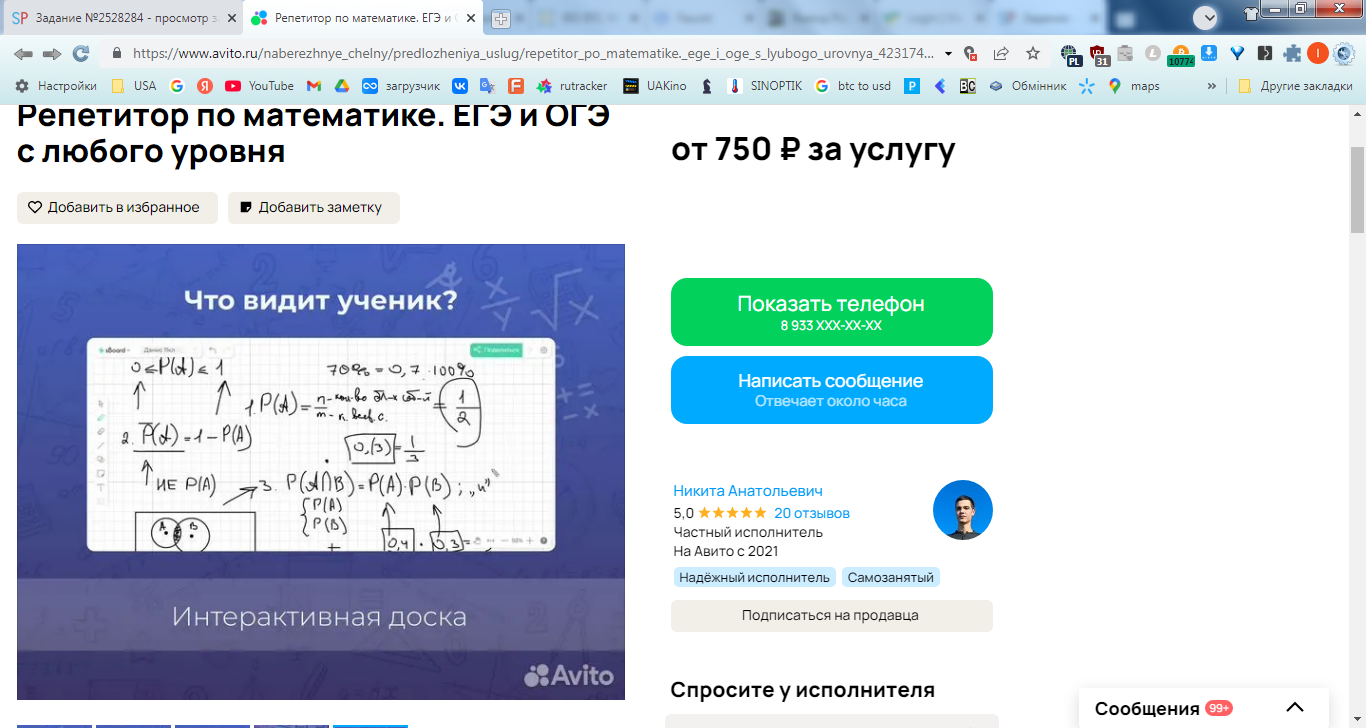Viewport: 1366px width, 728px height.
Task: Click the seller's round avatar photo
Action: [962, 510]
